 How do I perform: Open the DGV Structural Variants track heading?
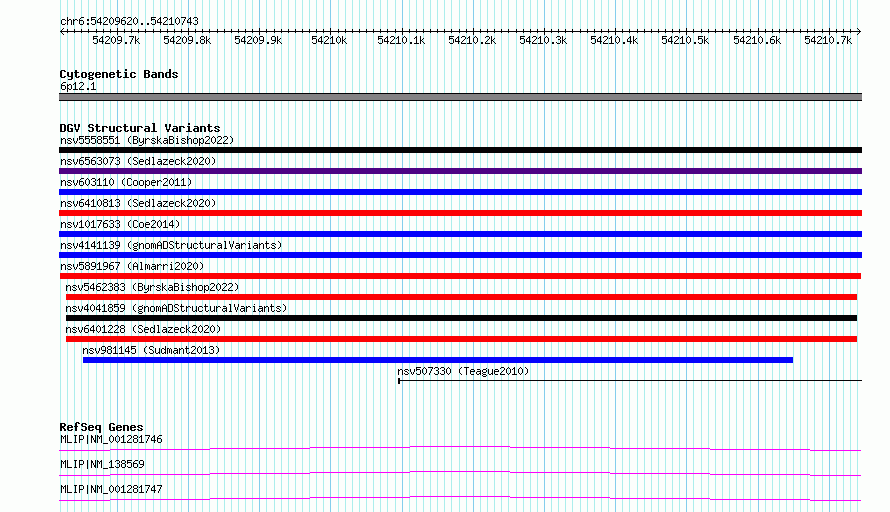(140, 128)
